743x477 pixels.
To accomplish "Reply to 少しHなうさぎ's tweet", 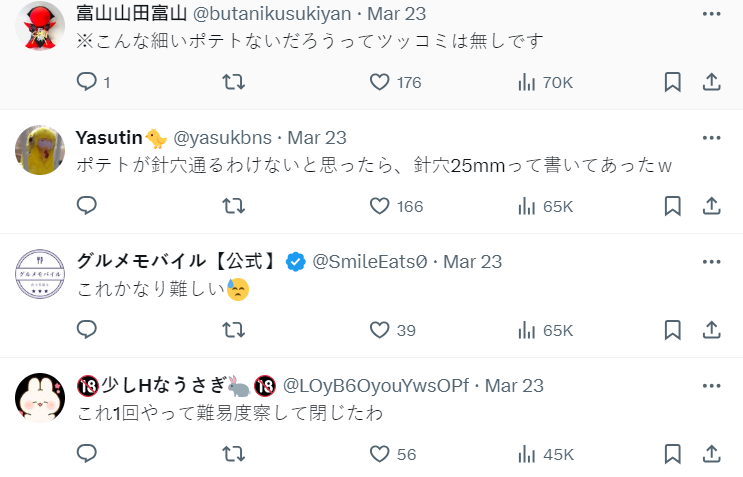I will point(87,454).
